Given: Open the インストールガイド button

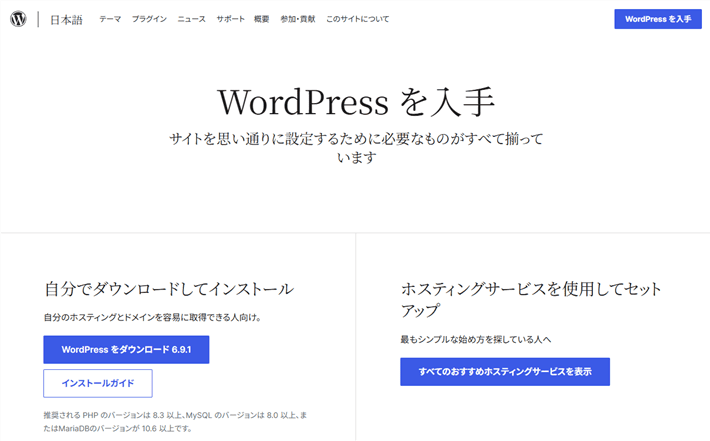Looking at the screenshot, I should pos(98,383).
